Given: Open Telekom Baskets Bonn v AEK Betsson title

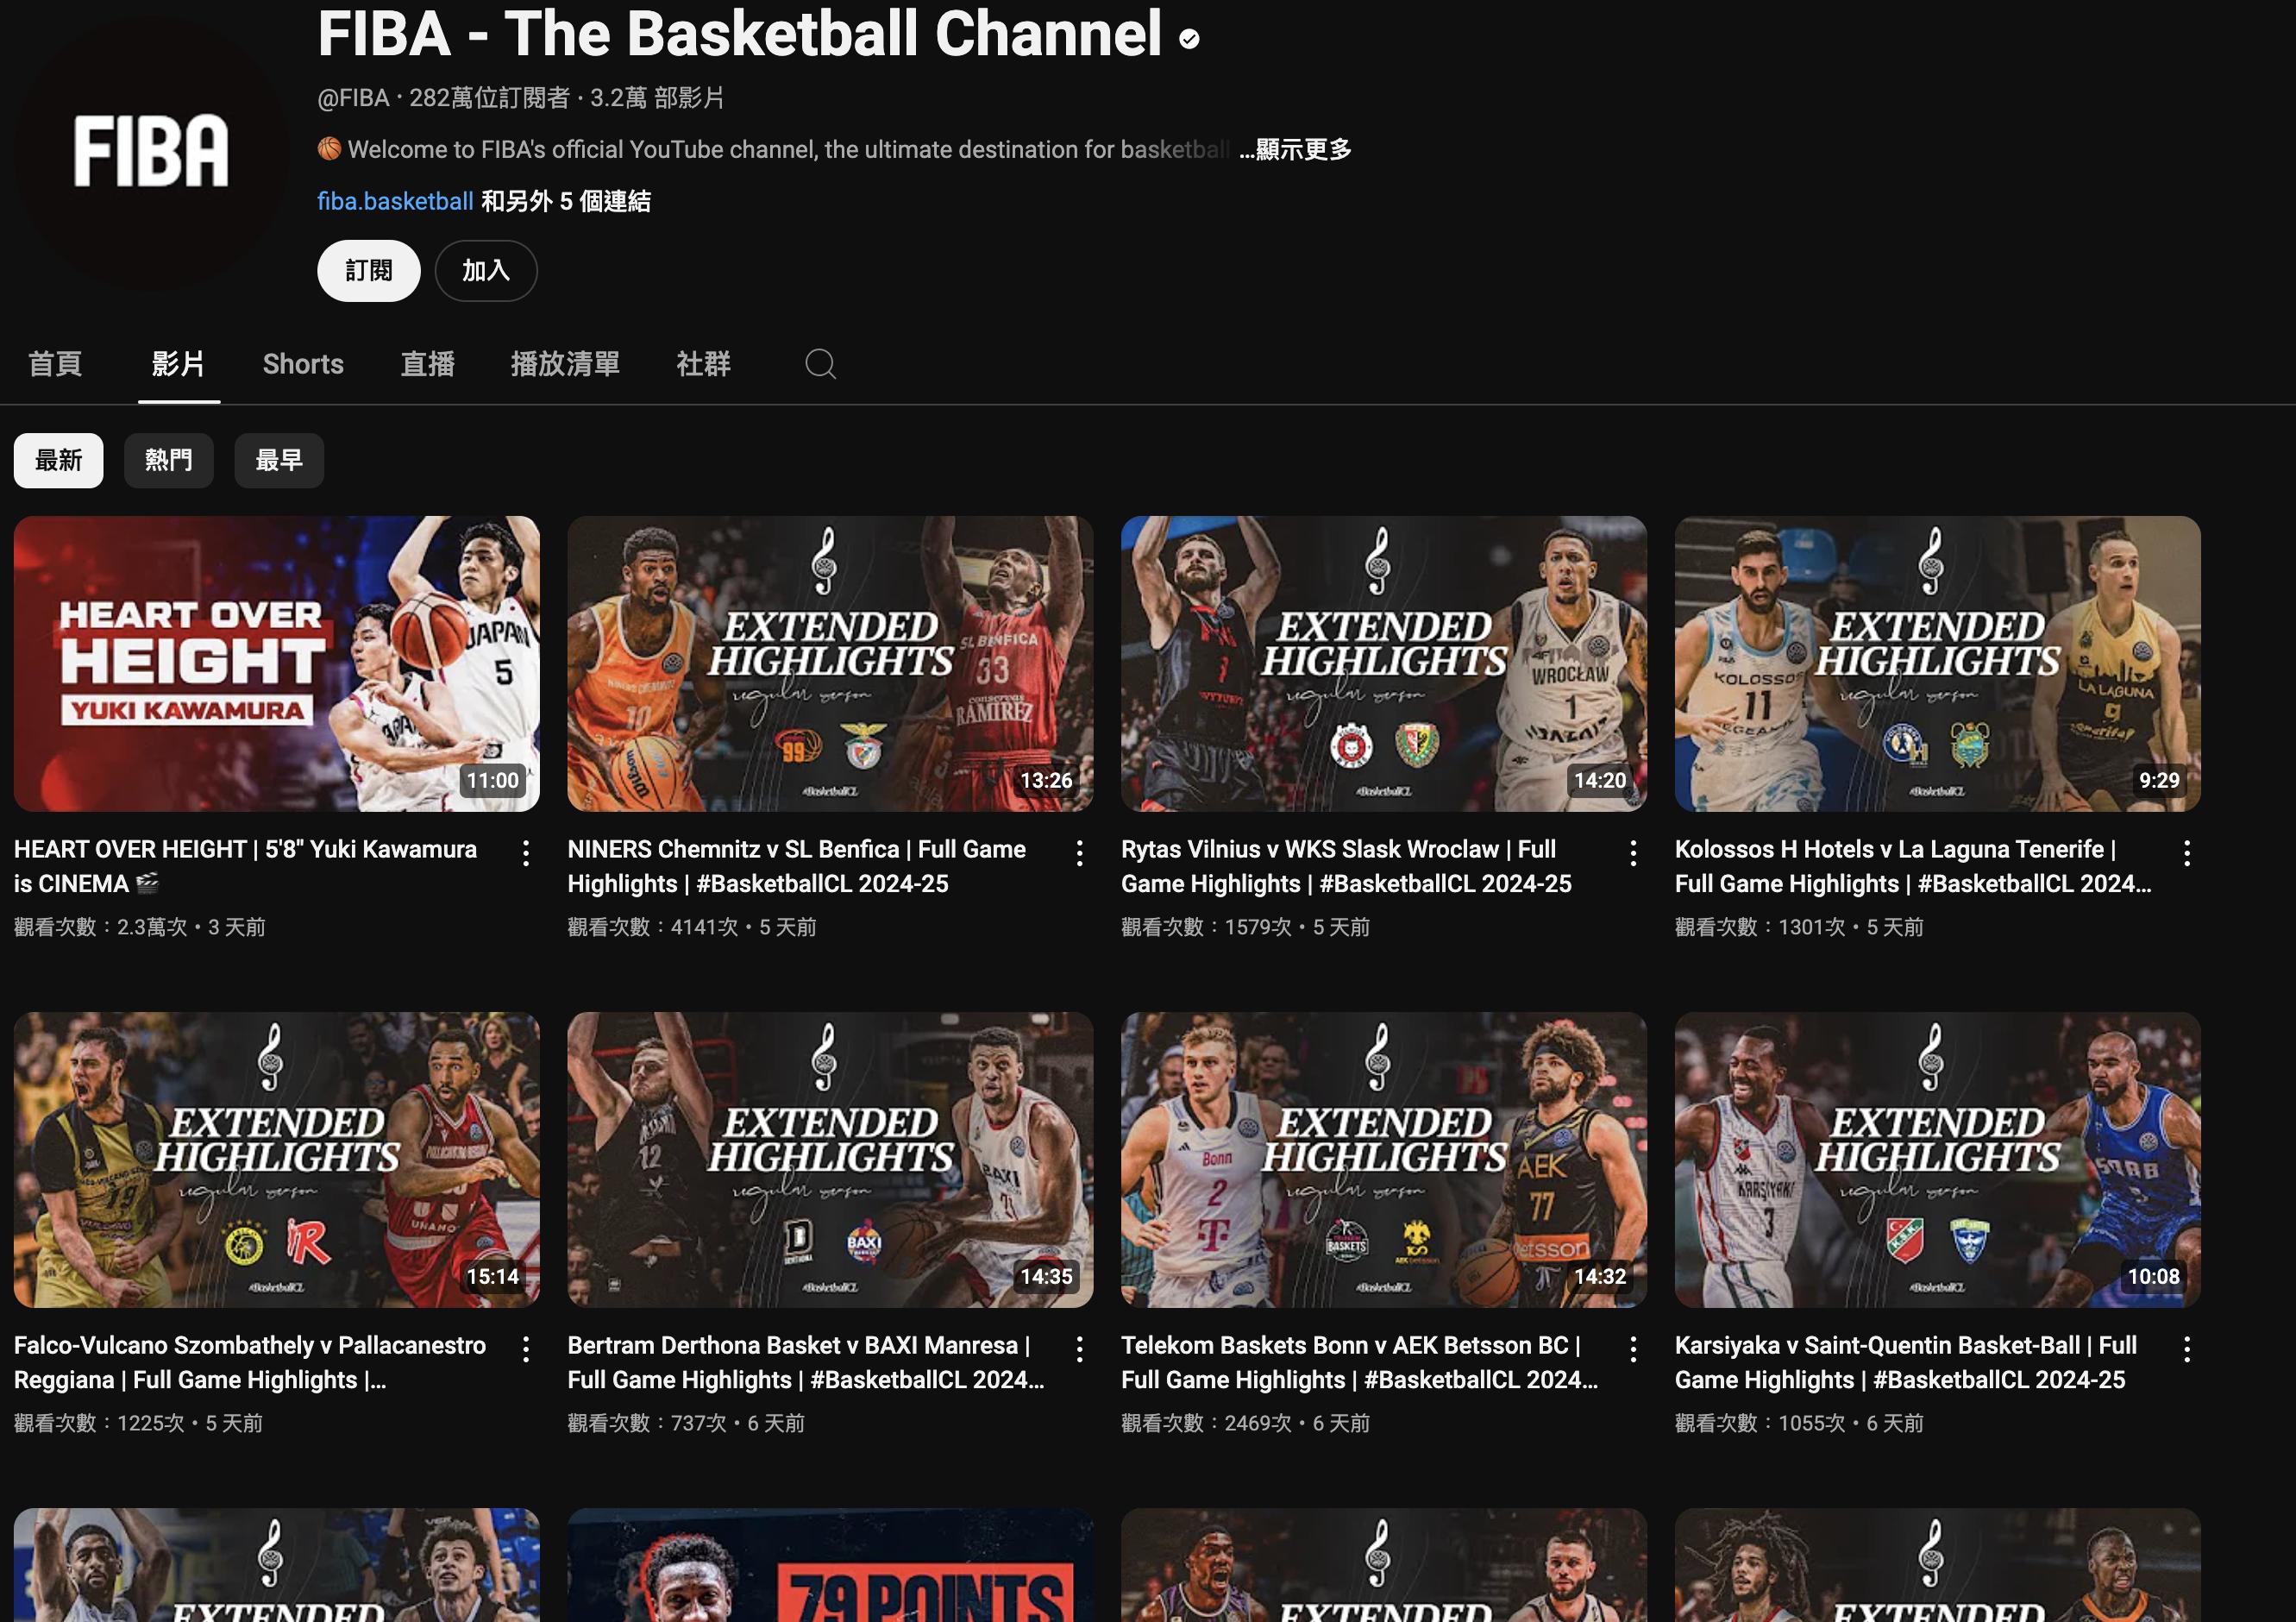Looking at the screenshot, I should click(1360, 1362).
